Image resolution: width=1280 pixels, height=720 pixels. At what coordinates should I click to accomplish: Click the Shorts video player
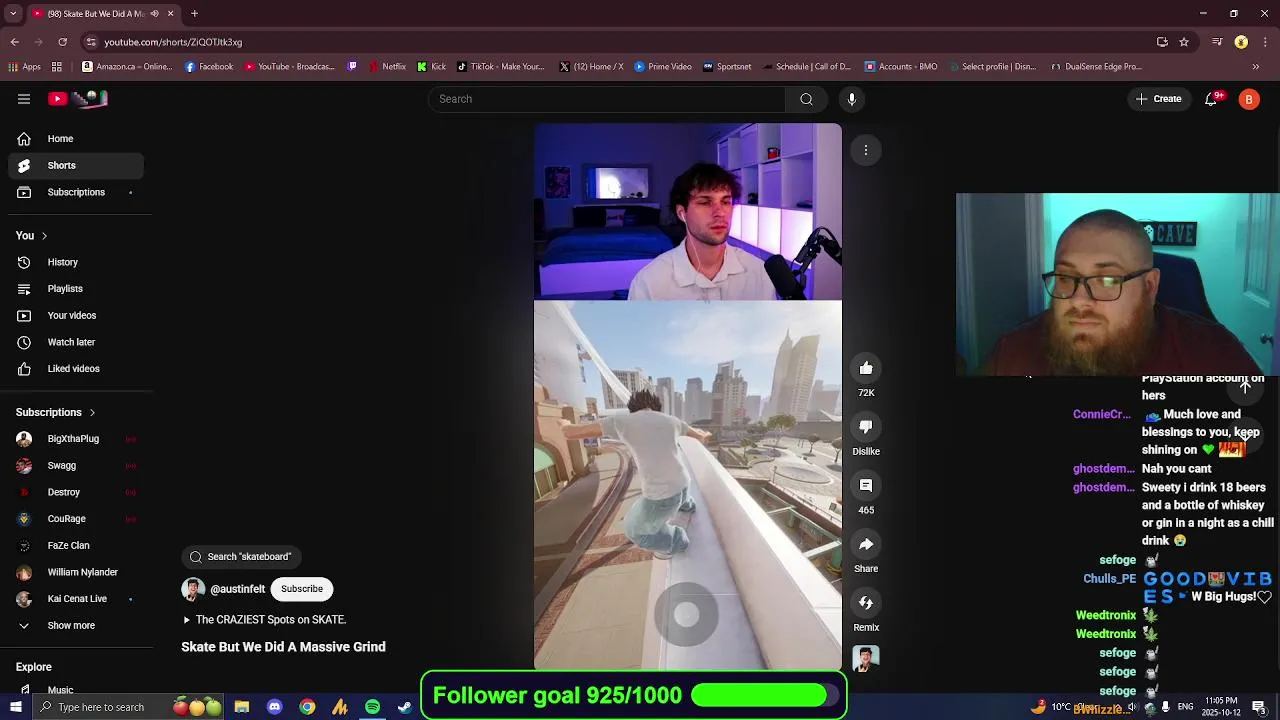tap(688, 397)
